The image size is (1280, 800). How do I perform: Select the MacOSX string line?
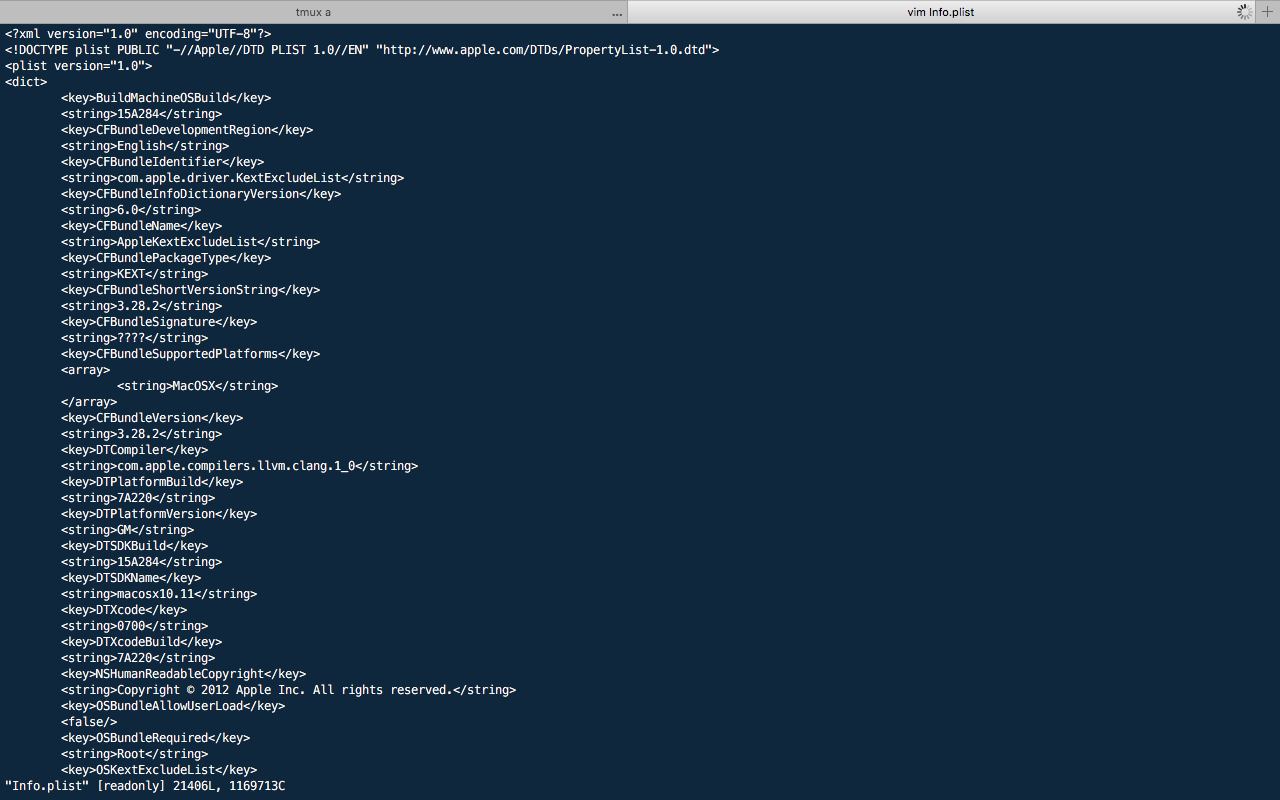(x=197, y=386)
